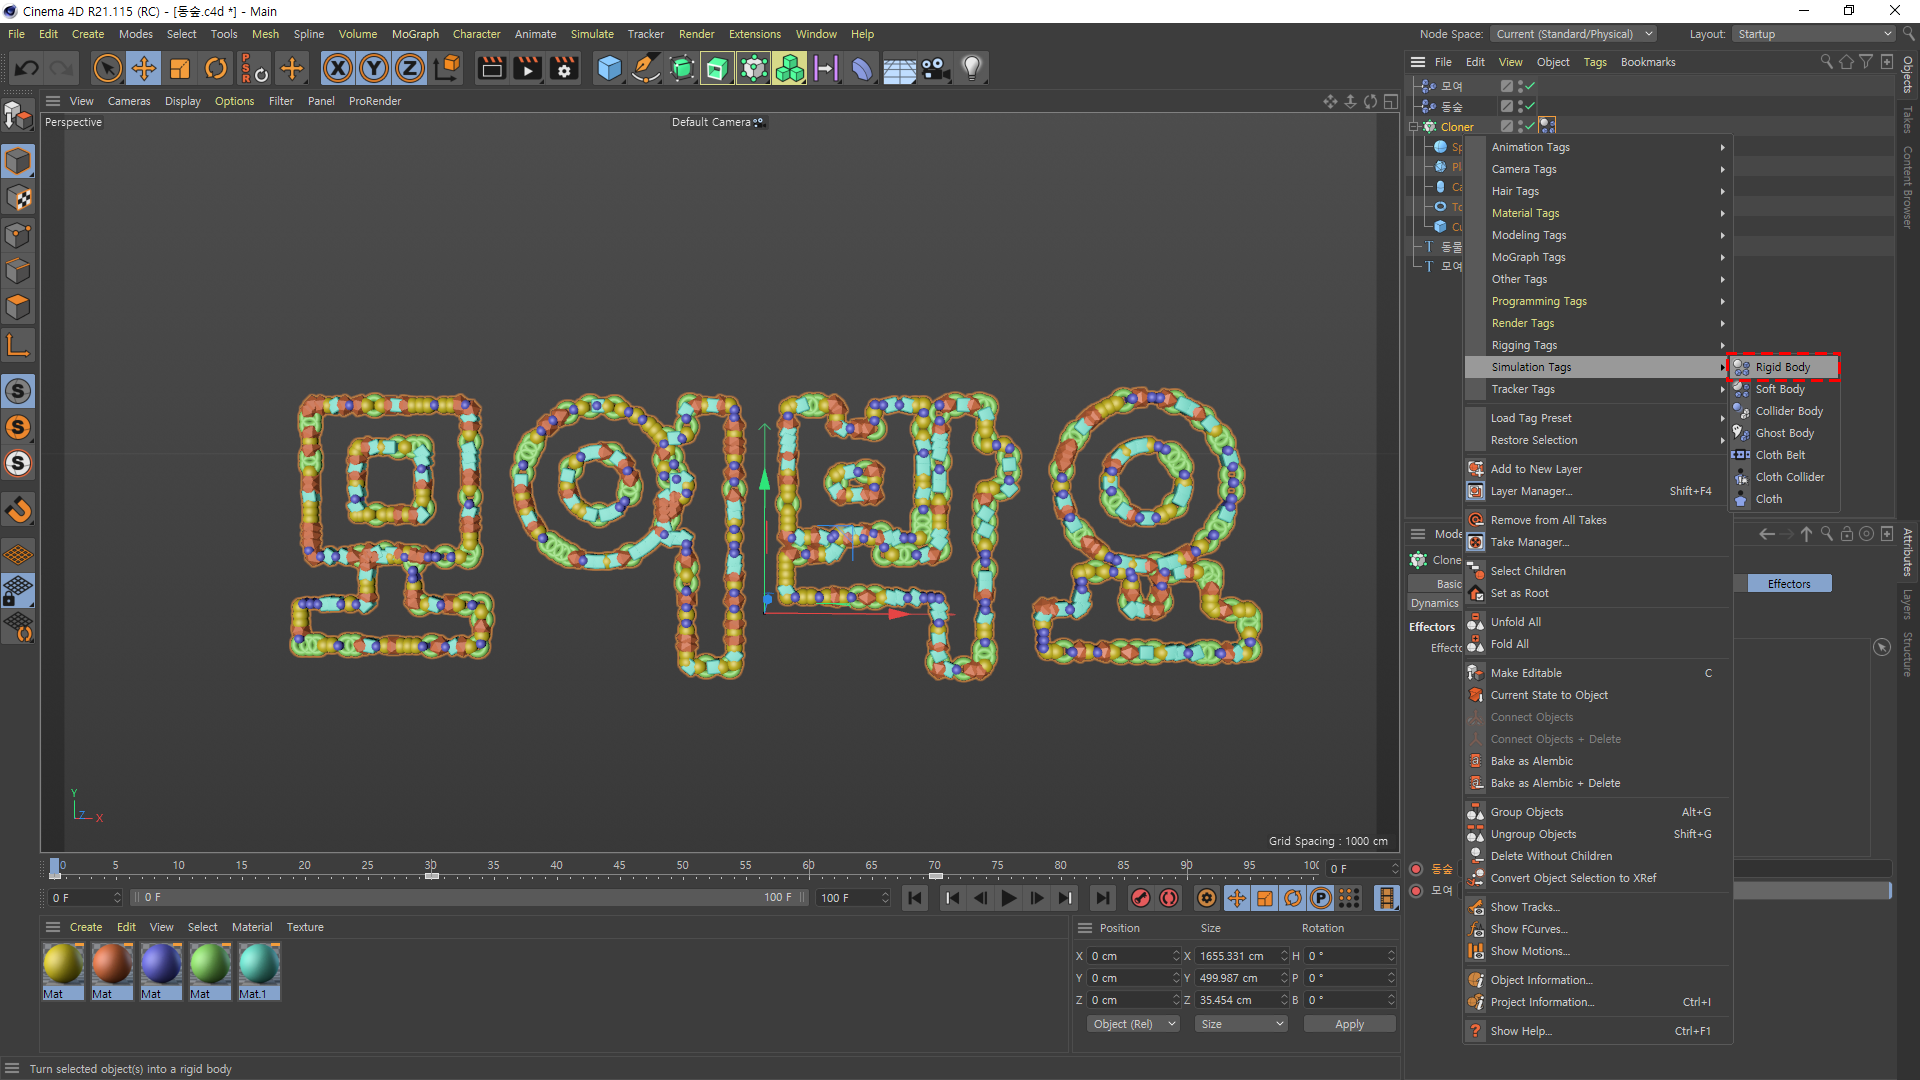This screenshot has height=1080, width=1920.
Task: Click the Light bulb icon
Action: click(971, 68)
